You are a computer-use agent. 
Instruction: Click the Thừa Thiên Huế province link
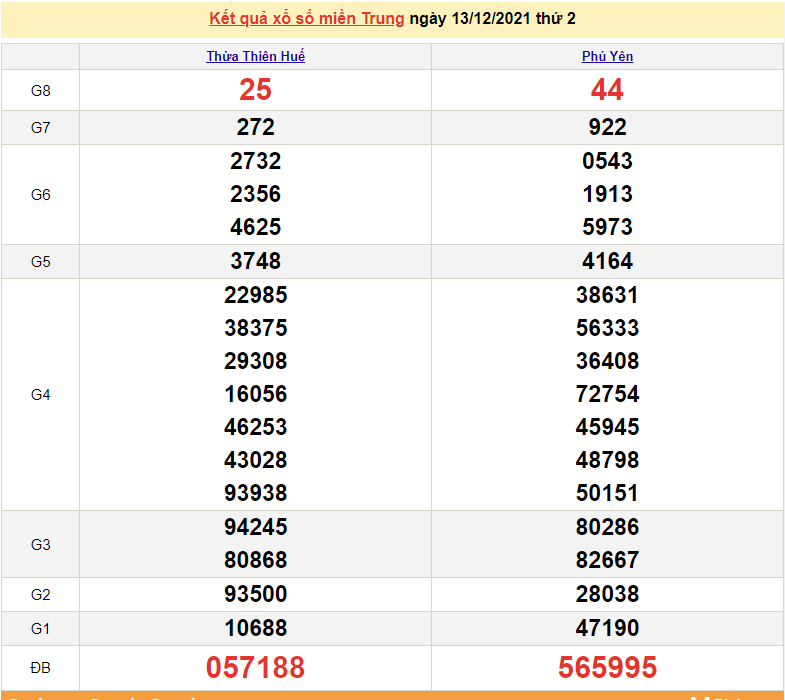pos(255,57)
